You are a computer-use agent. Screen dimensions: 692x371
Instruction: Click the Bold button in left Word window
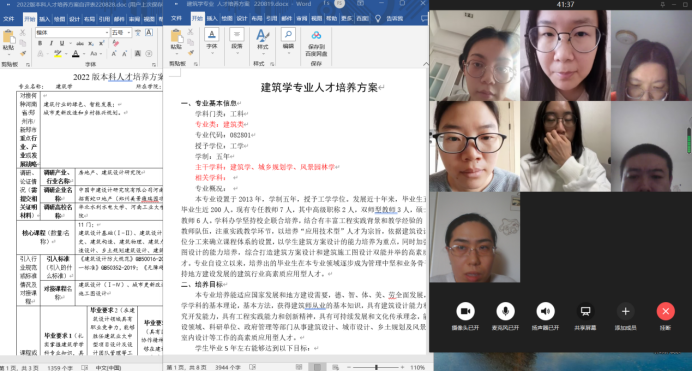click(40, 43)
